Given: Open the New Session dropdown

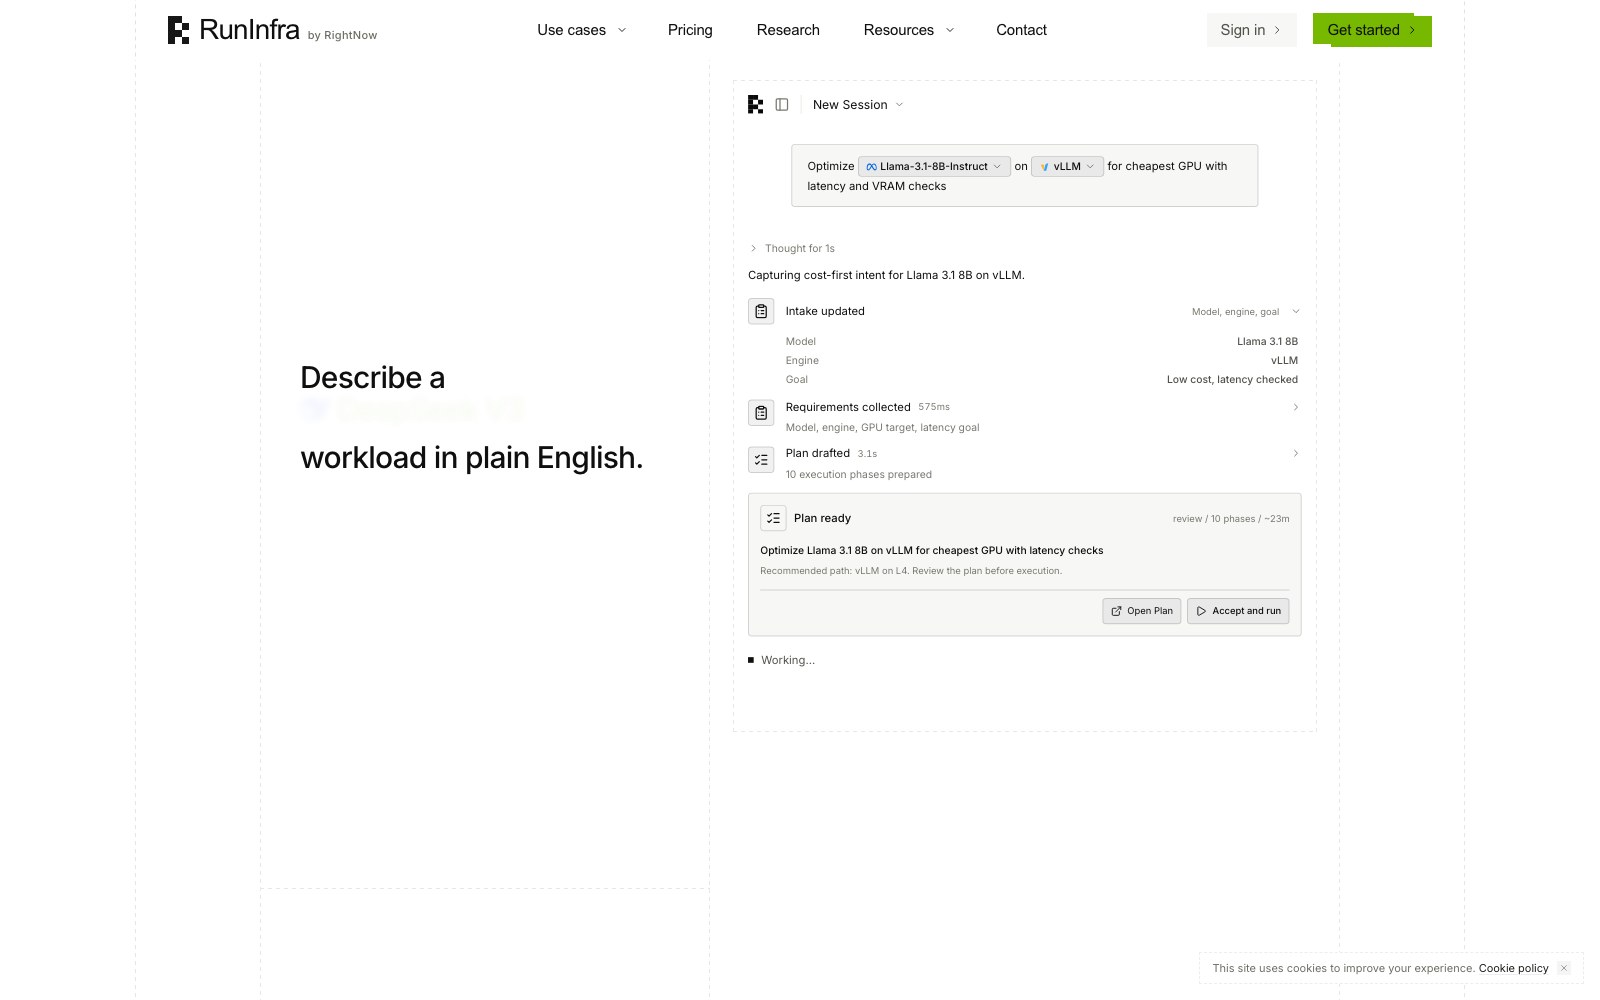Looking at the screenshot, I should click(858, 104).
